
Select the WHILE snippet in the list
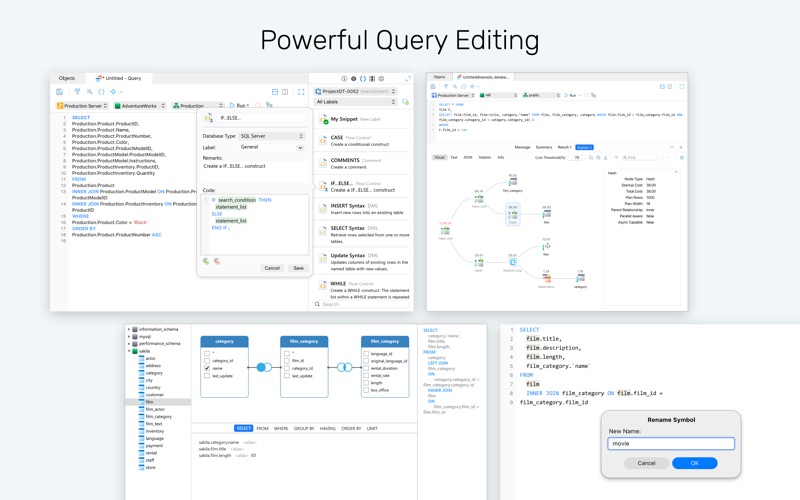coord(362,290)
